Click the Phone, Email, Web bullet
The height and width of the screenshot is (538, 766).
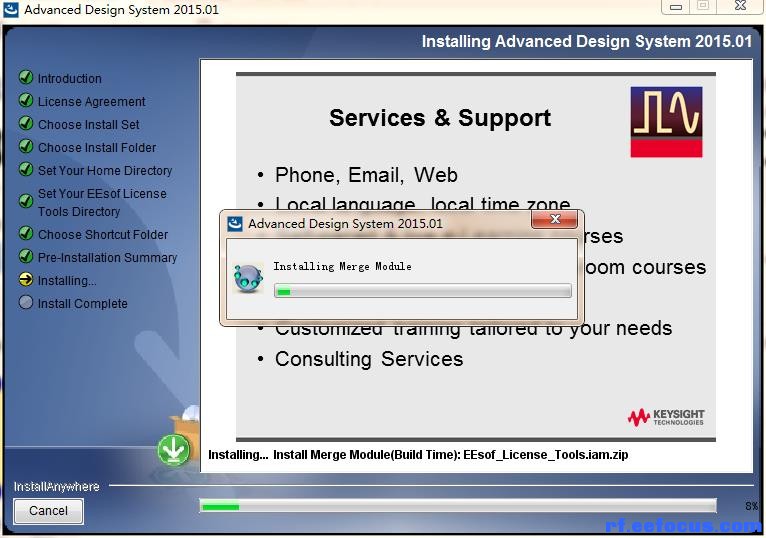click(366, 175)
